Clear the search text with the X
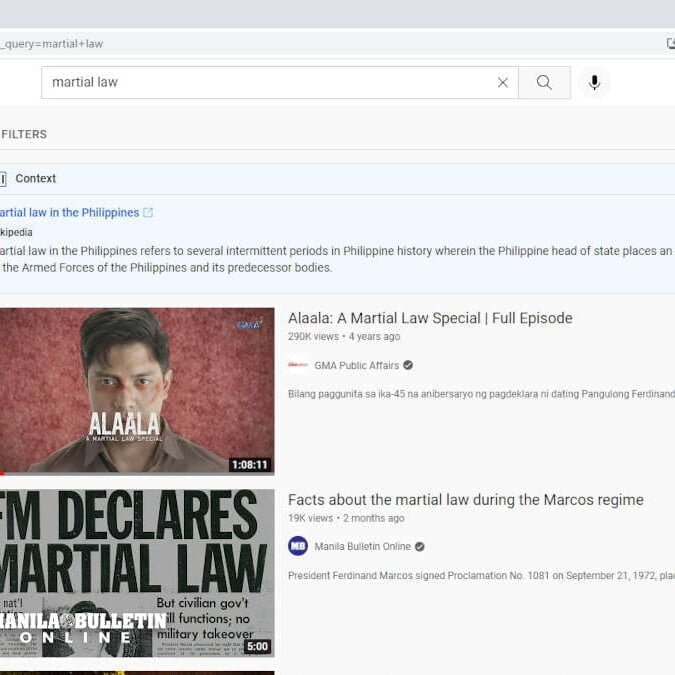This screenshot has width=675, height=675. coord(503,83)
